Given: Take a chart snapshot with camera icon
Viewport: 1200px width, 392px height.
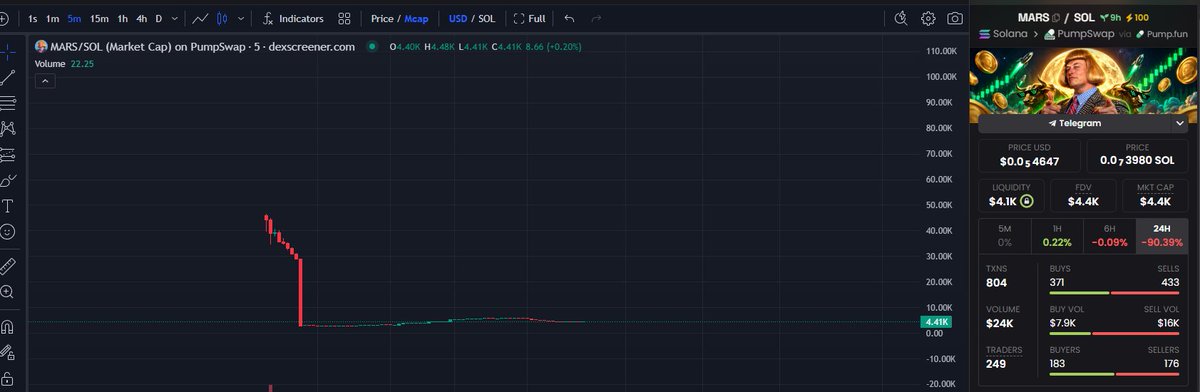Looking at the screenshot, I should [955, 18].
